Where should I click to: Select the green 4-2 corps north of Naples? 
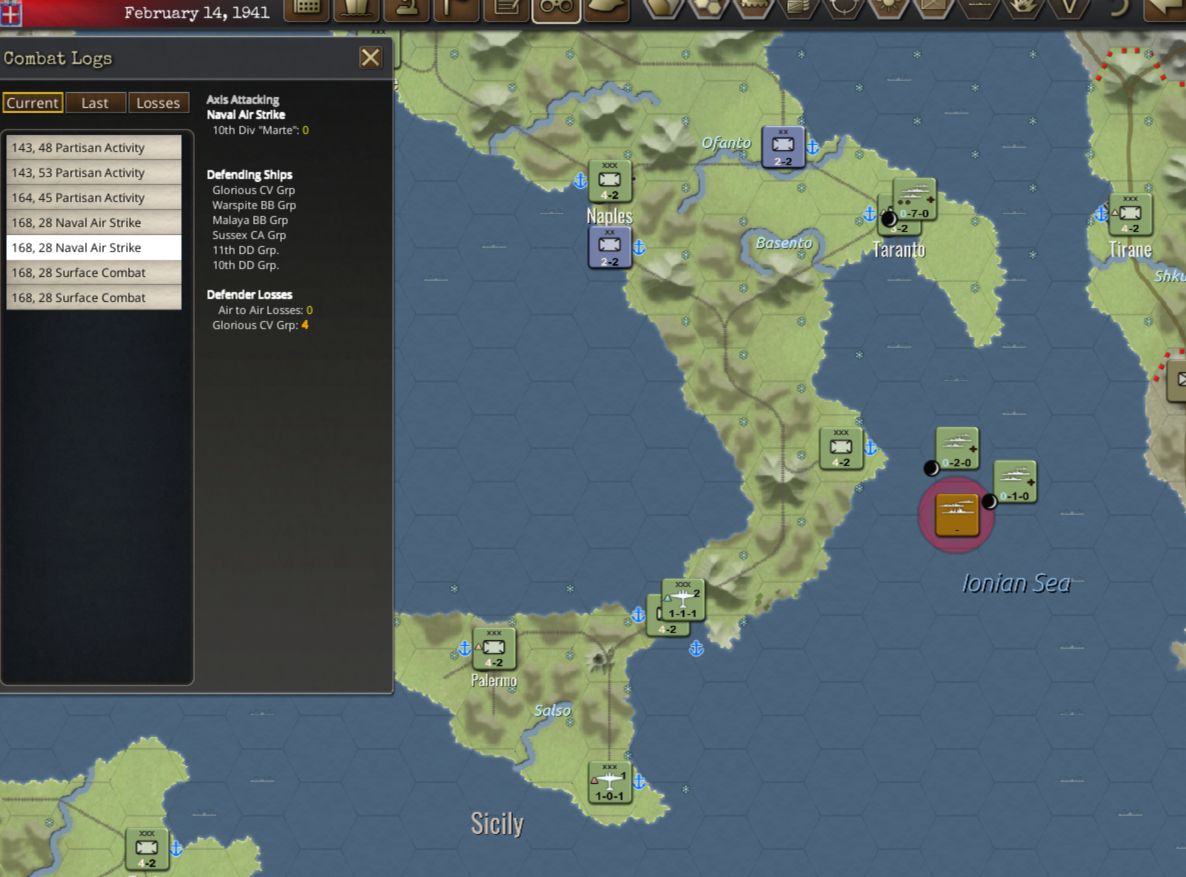point(610,182)
